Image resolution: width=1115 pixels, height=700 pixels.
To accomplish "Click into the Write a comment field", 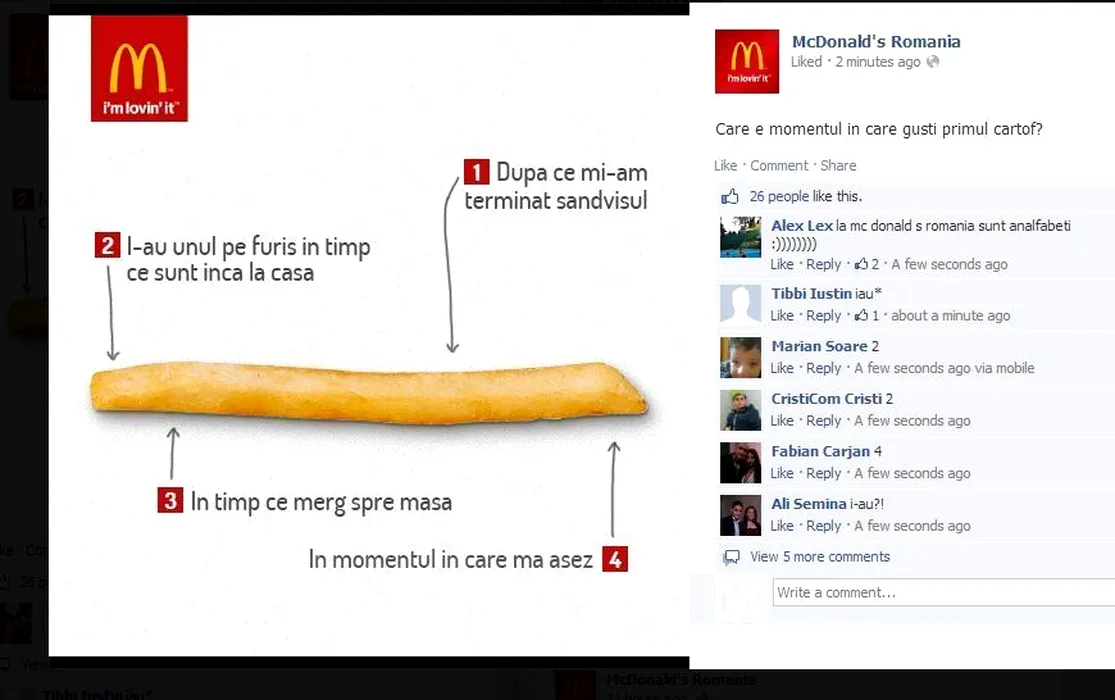I will pos(944,592).
